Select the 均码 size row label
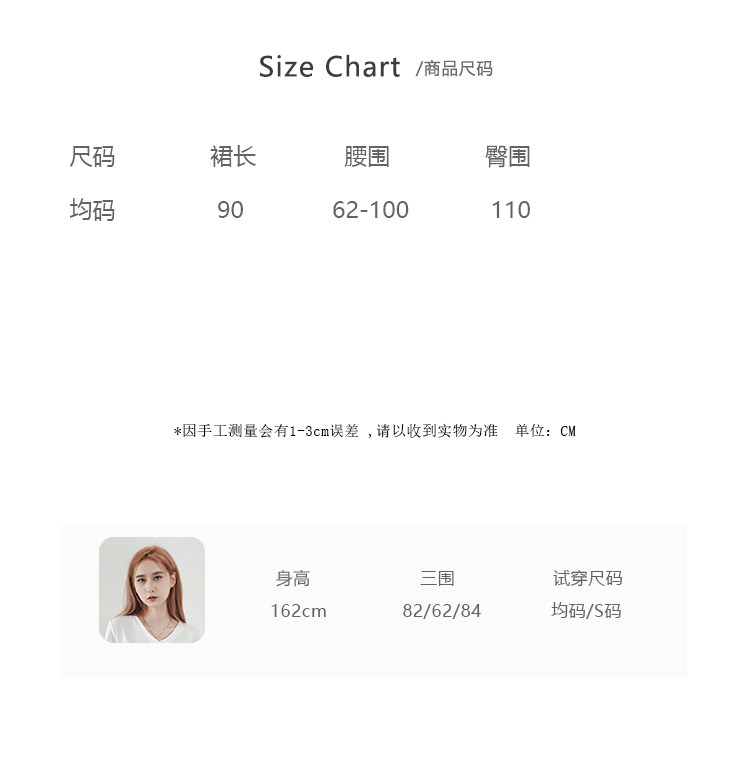The width and height of the screenshot is (750, 761). (92, 210)
